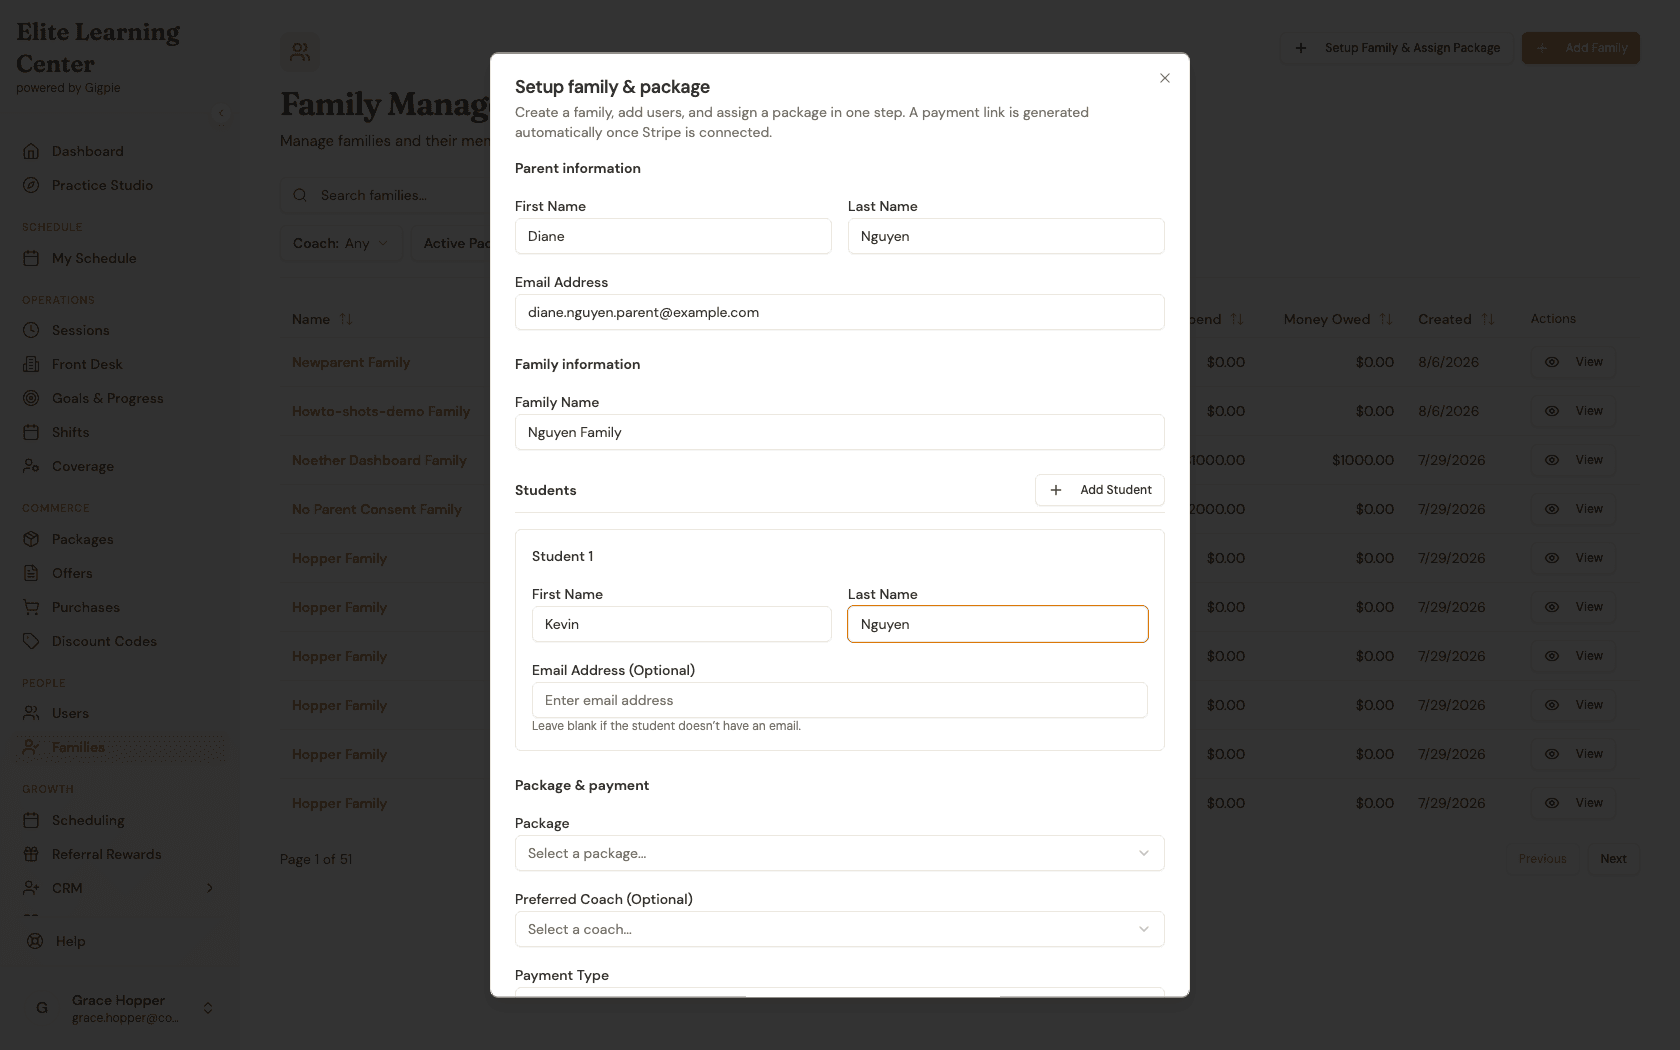Viewport: 1680px width, 1050px height.
Task: Focus the student optional Email Address field
Action: pos(840,700)
